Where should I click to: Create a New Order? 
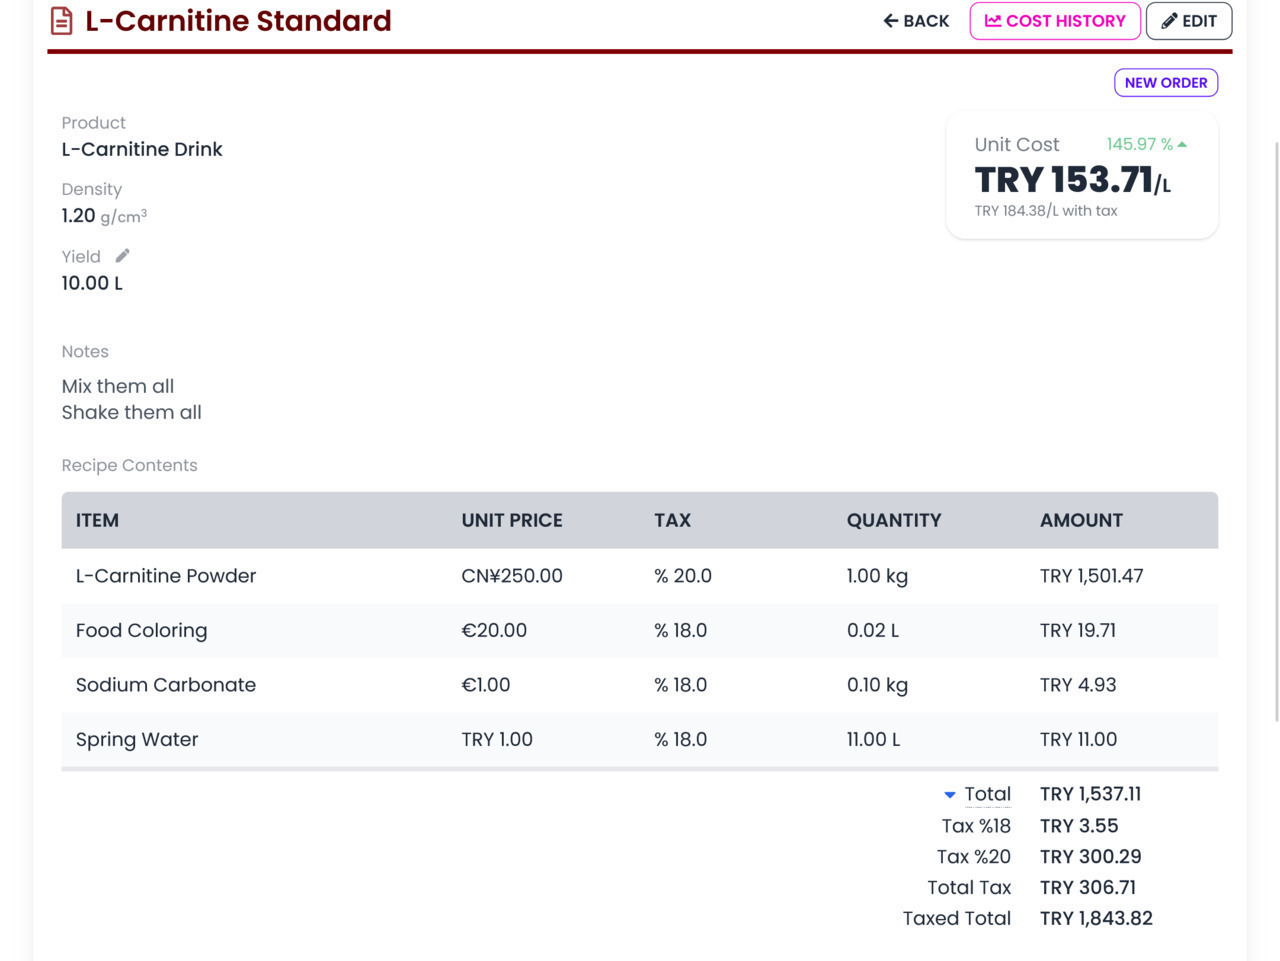[x=1166, y=83]
